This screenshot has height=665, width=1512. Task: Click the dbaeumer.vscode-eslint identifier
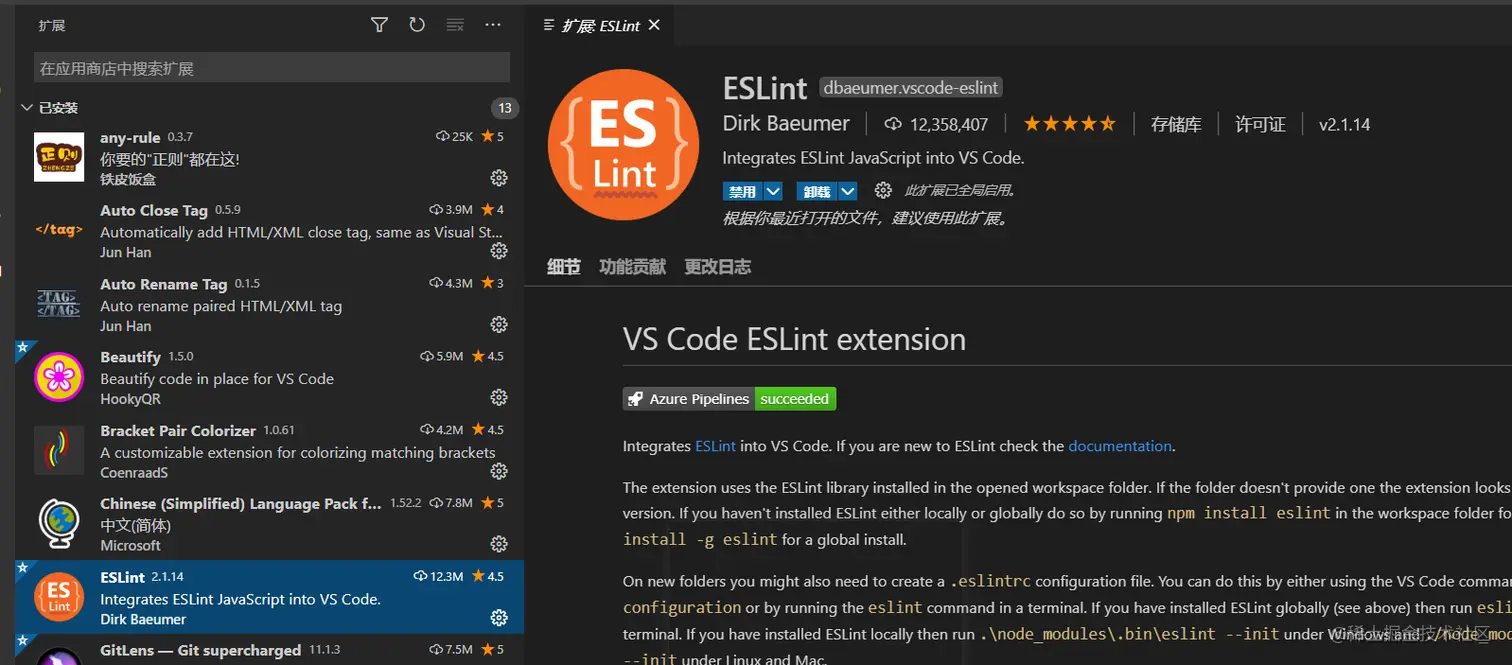[x=910, y=88]
